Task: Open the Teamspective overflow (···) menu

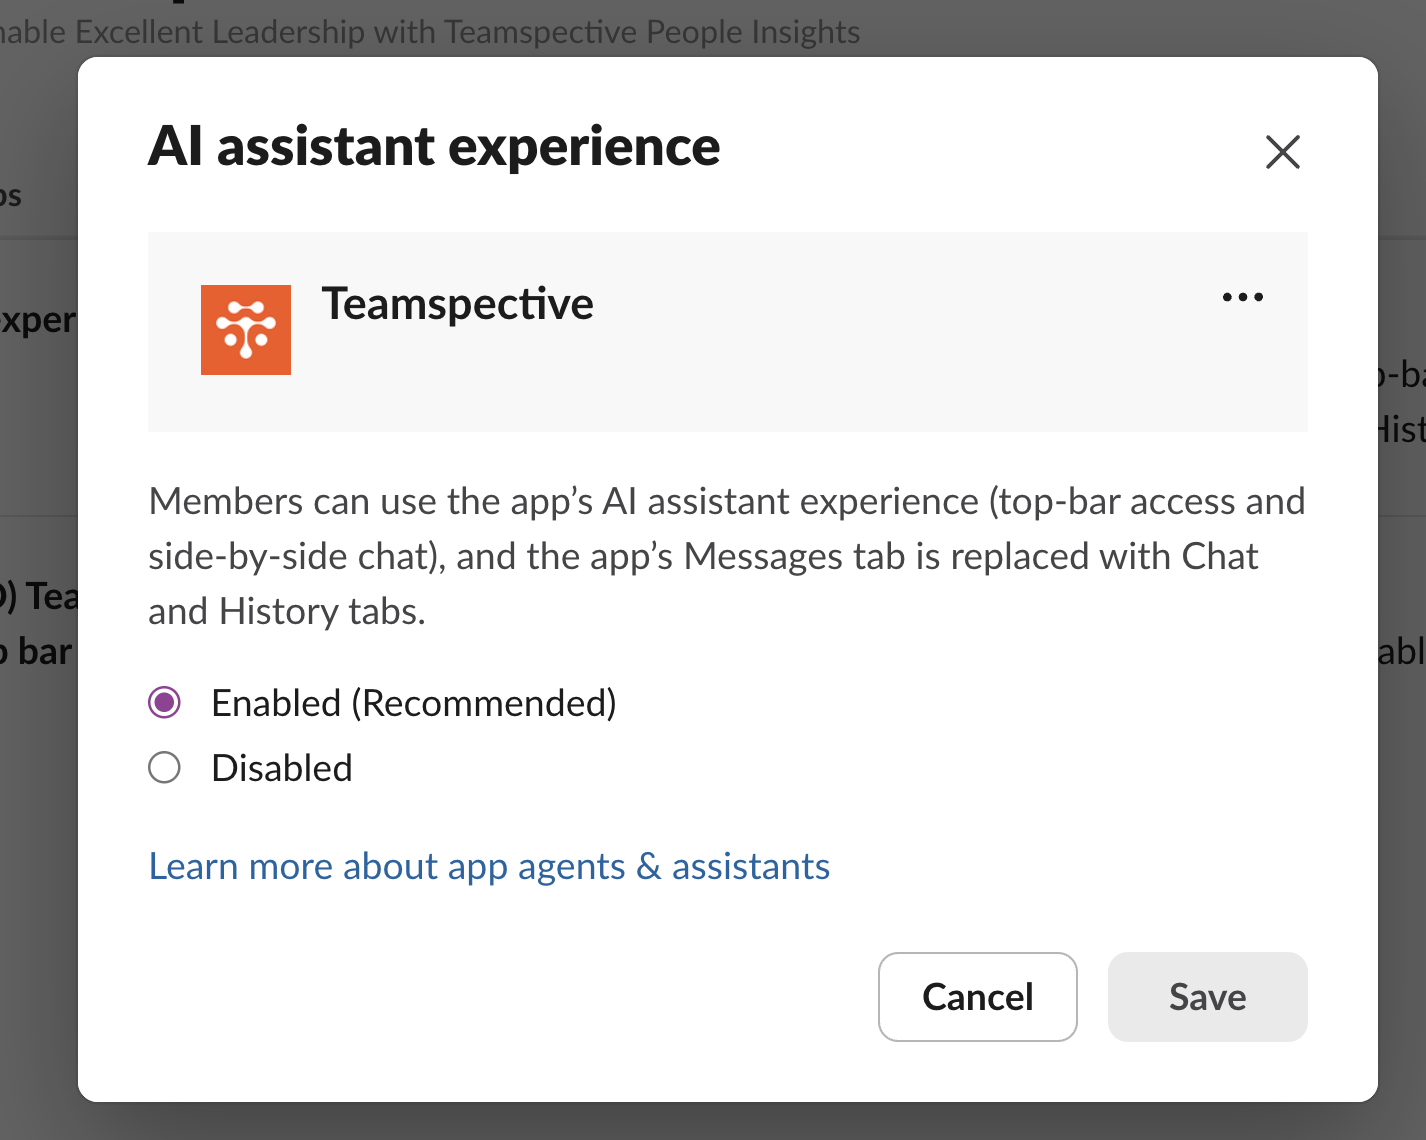Action: [x=1242, y=296]
